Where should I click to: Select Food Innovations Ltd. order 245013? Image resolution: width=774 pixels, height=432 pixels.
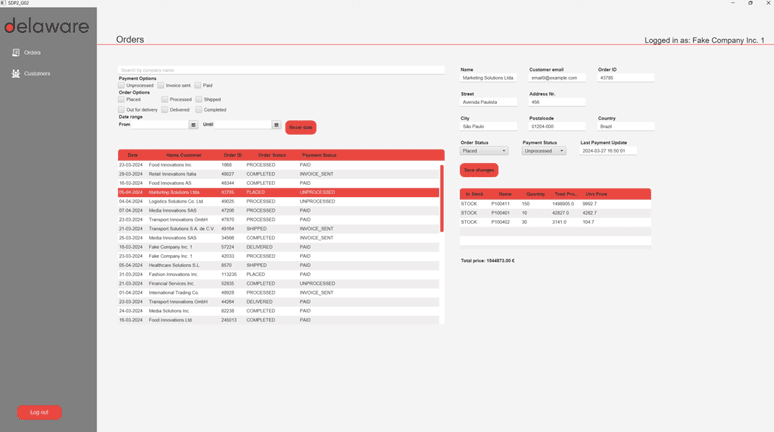278,320
